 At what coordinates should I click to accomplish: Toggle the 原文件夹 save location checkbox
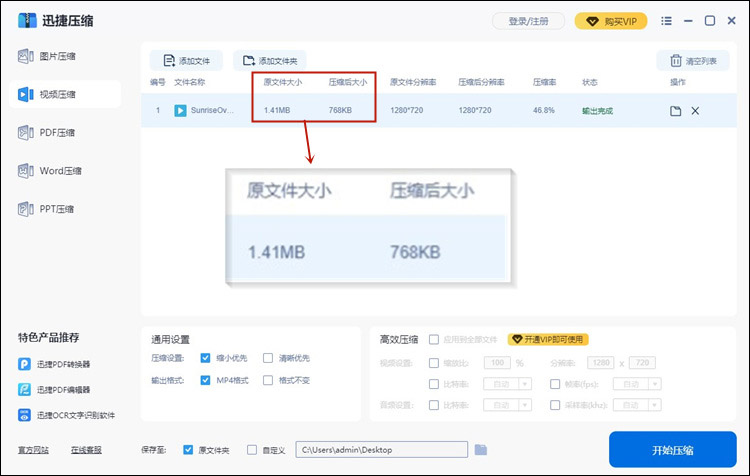[x=188, y=450]
